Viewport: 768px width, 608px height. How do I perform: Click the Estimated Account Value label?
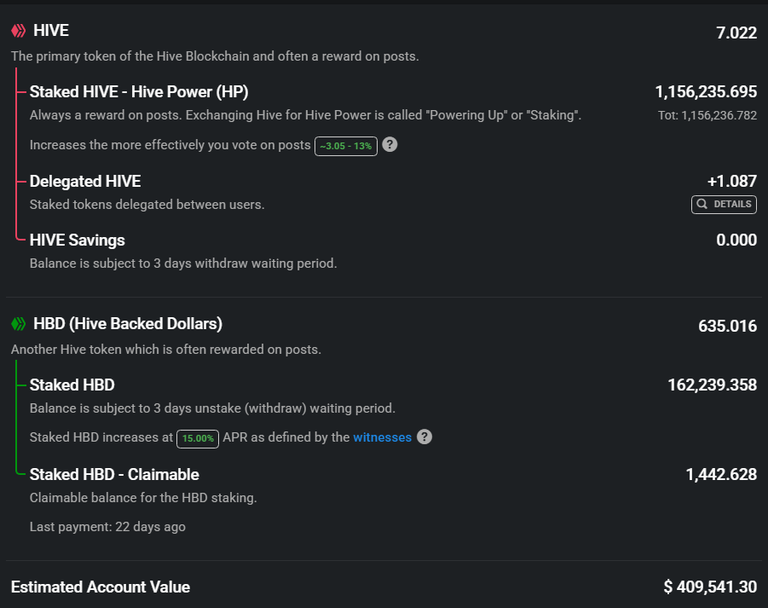click(100, 587)
